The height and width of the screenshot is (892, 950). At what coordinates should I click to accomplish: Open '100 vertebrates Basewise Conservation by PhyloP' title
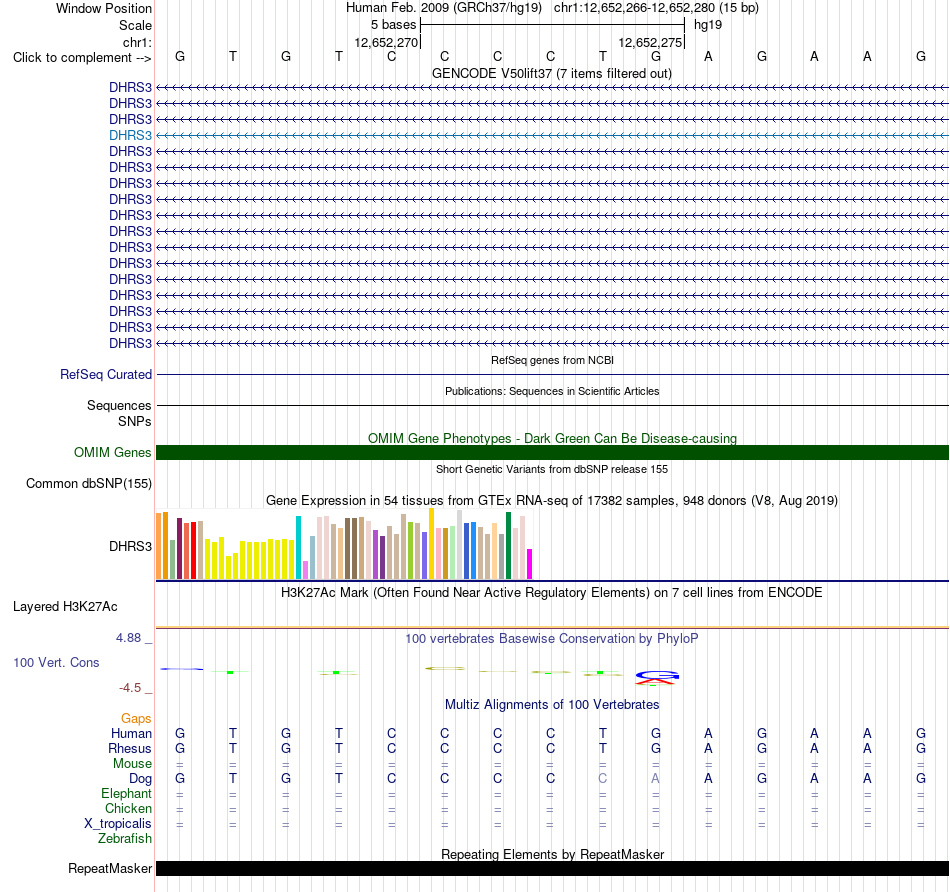[x=552, y=639]
